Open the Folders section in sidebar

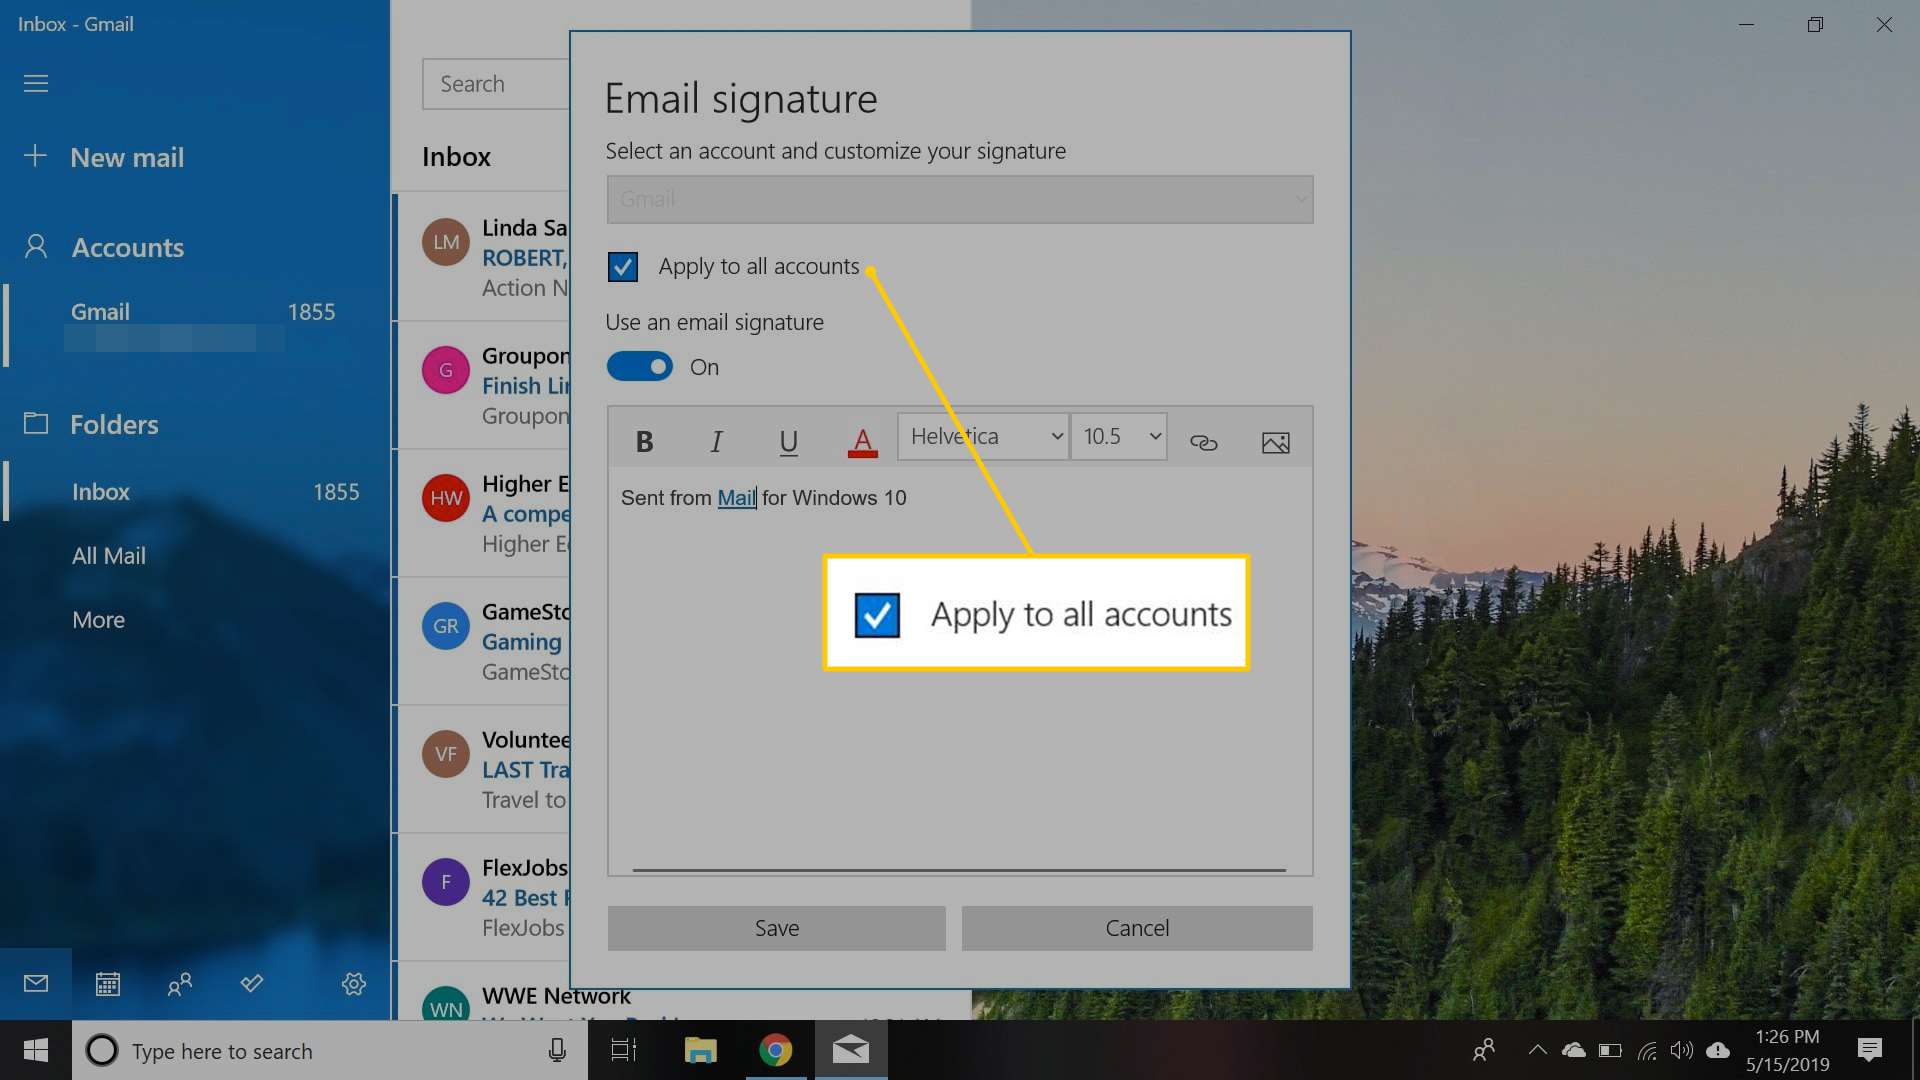coord(115,423)
